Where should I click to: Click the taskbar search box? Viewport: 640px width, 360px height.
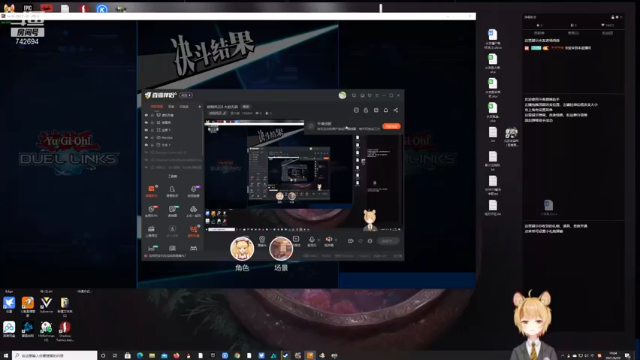point(55,356)
